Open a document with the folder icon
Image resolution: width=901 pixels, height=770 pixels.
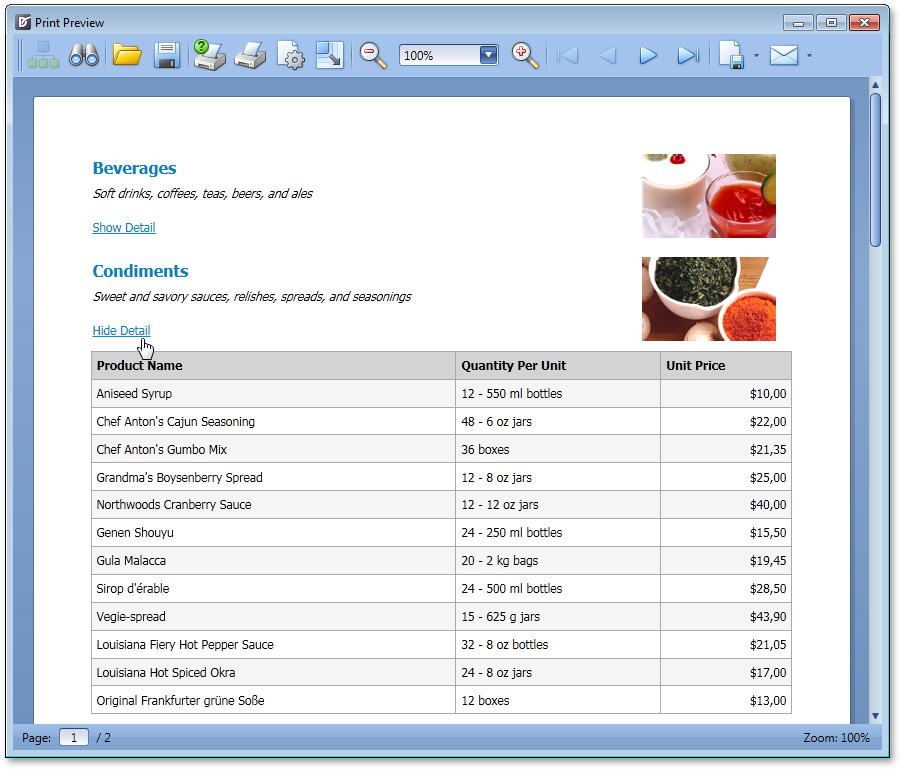tap(127, 55)
